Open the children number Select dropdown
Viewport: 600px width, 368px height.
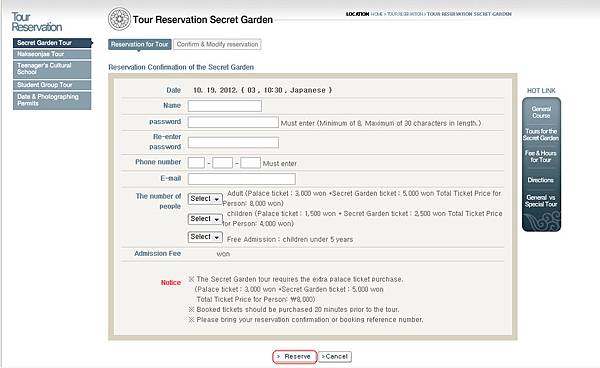pos(205,219)
